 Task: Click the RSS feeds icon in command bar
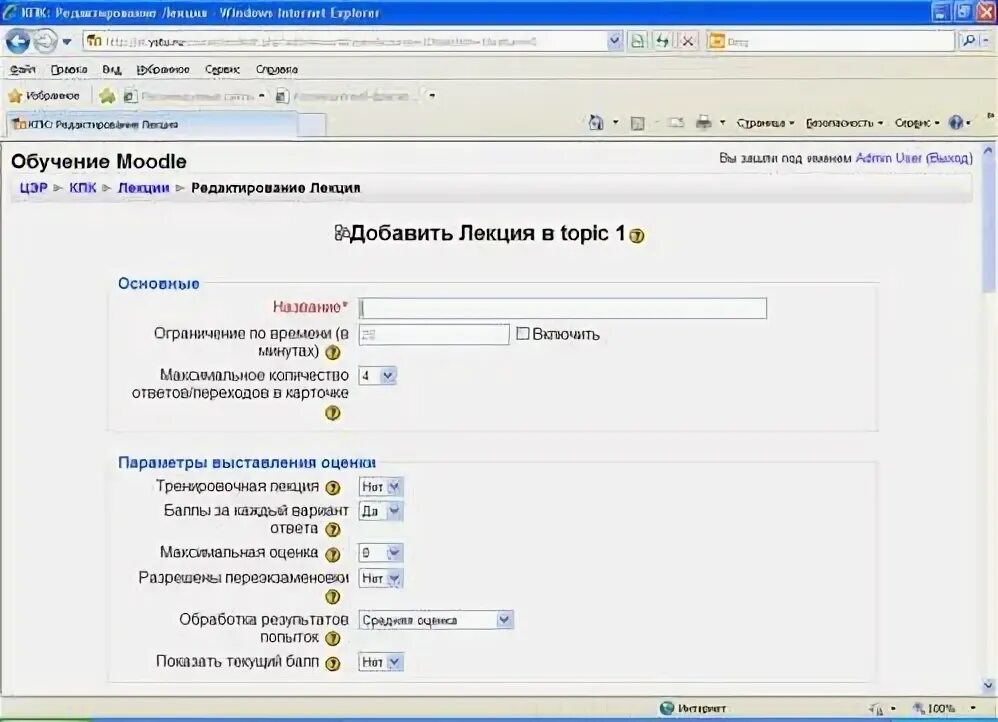tap(637, 123)
